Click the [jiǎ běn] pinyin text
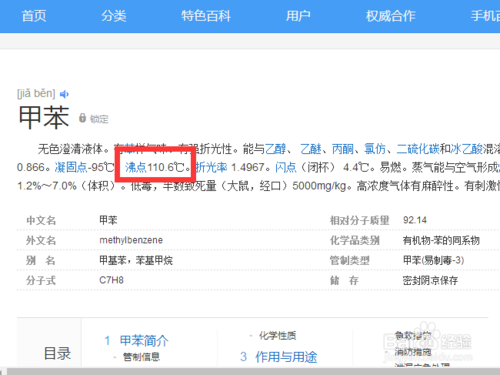Viewport: 500px width, 375px height. coord(36,93)
